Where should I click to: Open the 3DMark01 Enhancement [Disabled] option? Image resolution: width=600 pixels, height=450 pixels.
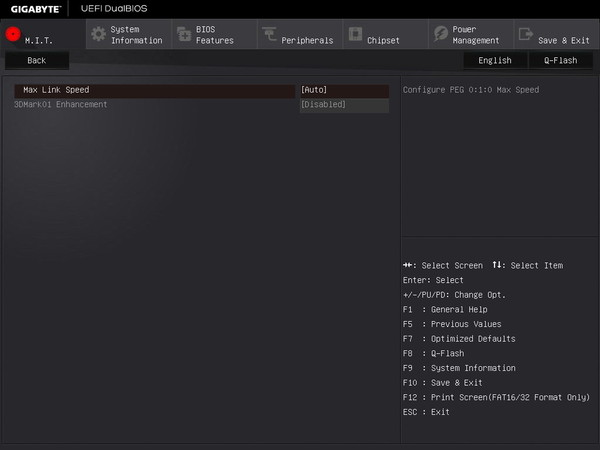(344, 104)
